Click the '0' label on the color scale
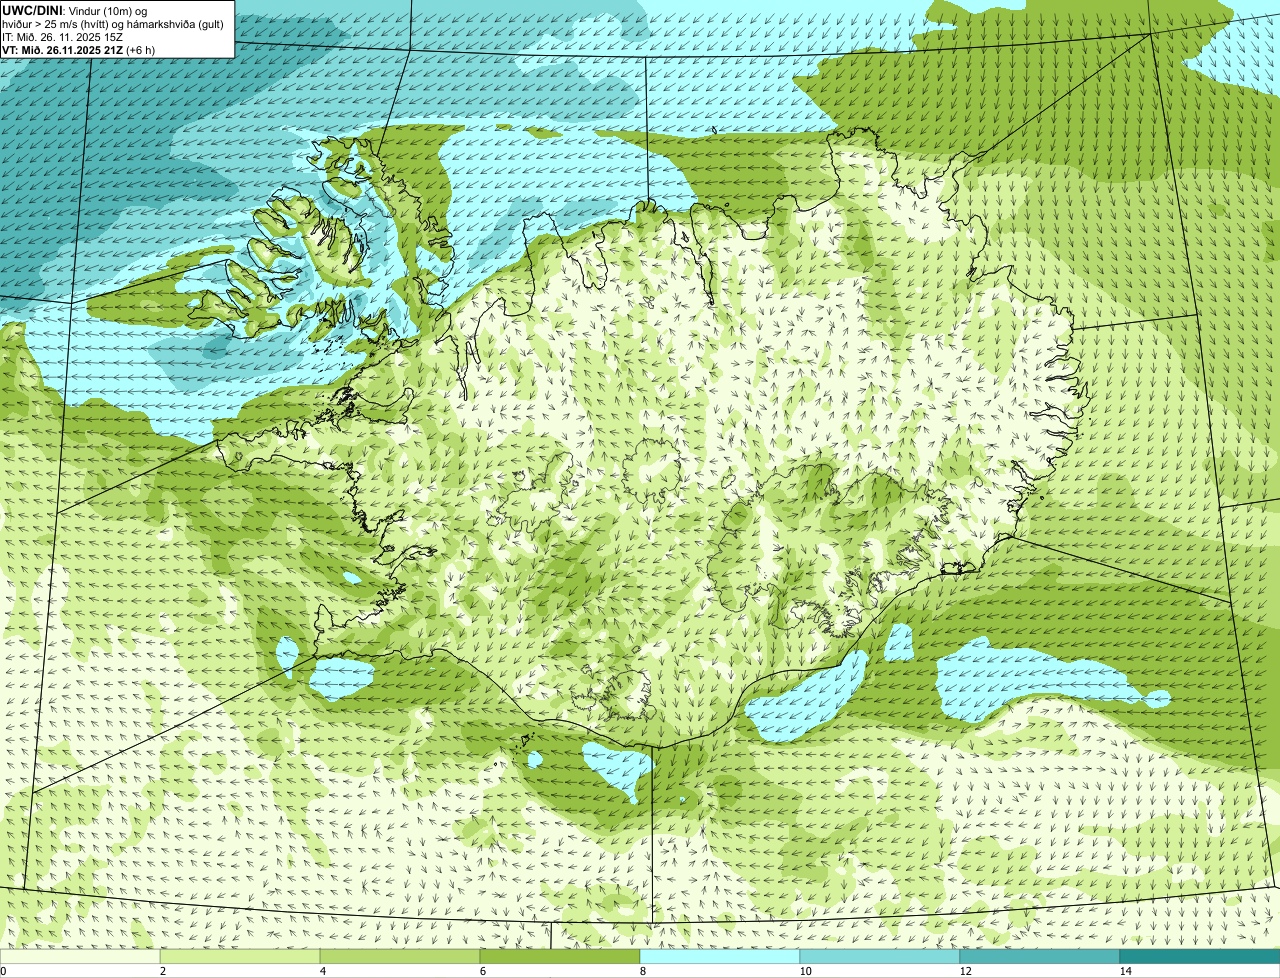Screen dimensions: 1280x978 3,971
